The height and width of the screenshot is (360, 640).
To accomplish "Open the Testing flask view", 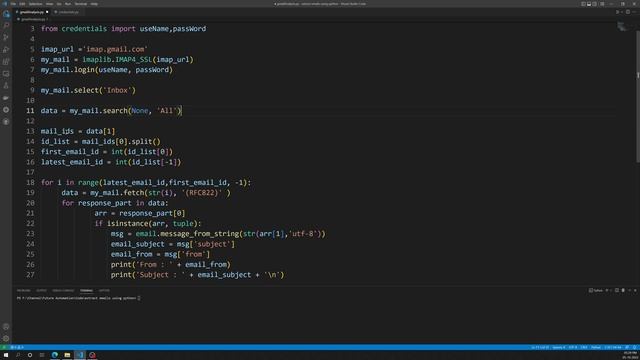I will tap(6, 86).
